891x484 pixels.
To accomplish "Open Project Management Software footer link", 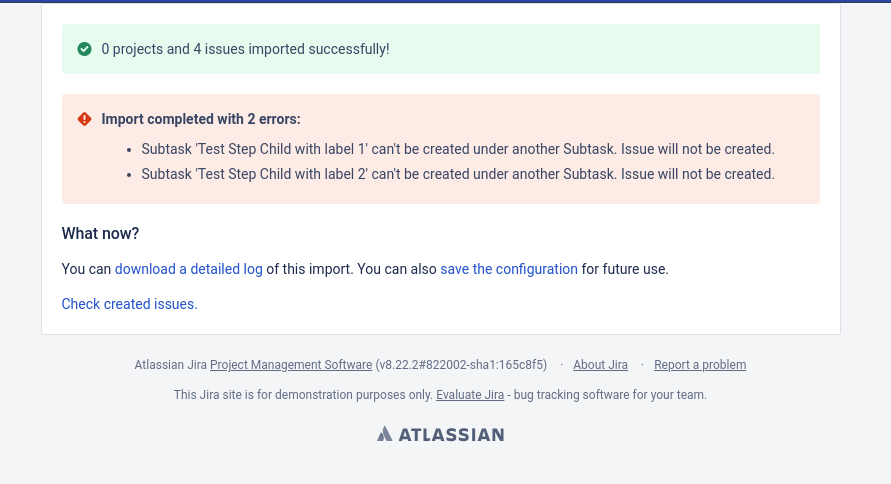I will click(291, 365).
